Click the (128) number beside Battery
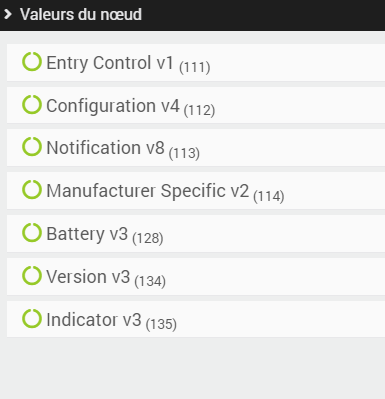 [148, 238]
